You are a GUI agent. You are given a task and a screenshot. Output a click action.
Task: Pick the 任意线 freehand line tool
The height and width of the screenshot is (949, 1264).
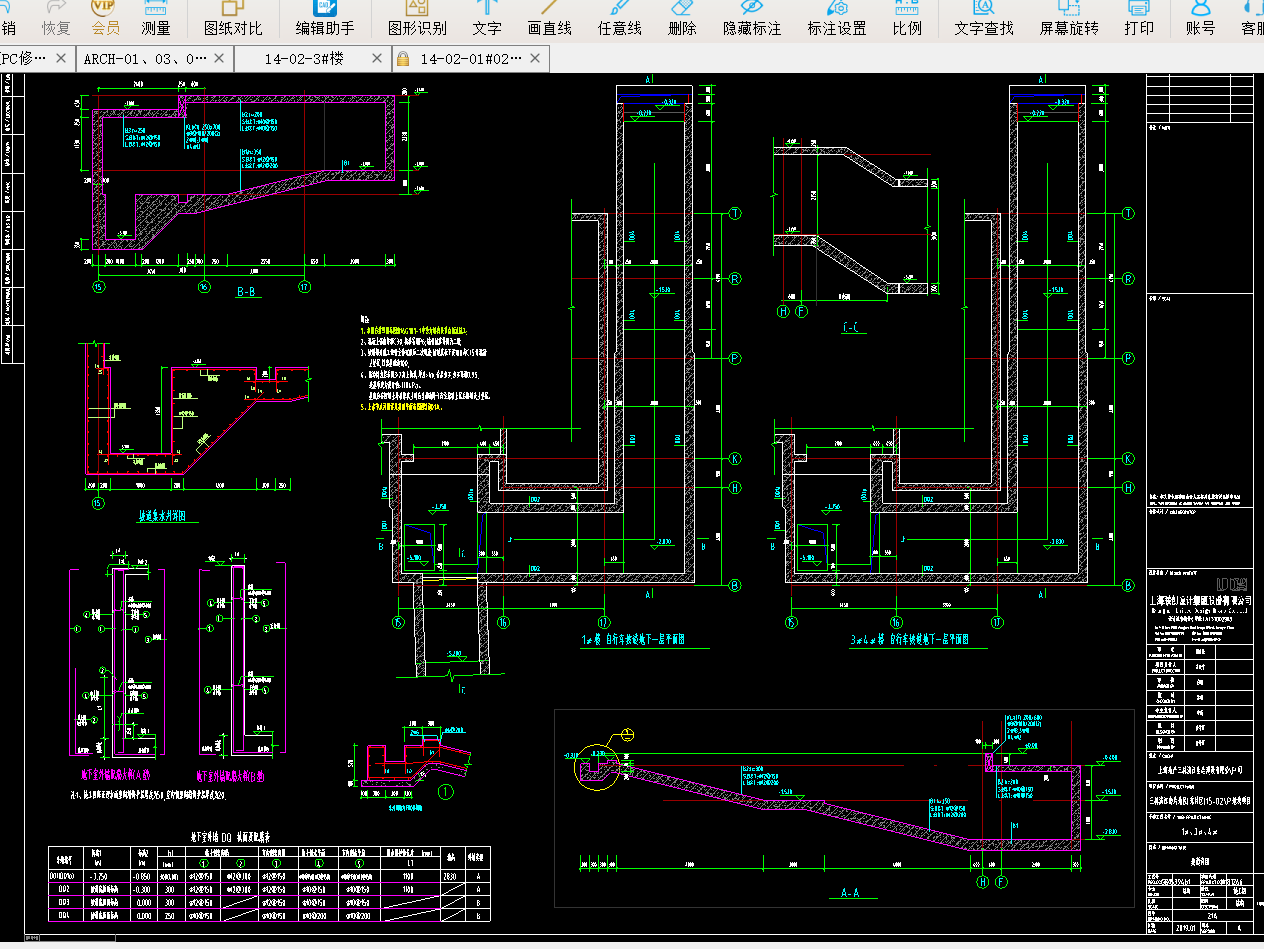(x=619, y=19)
